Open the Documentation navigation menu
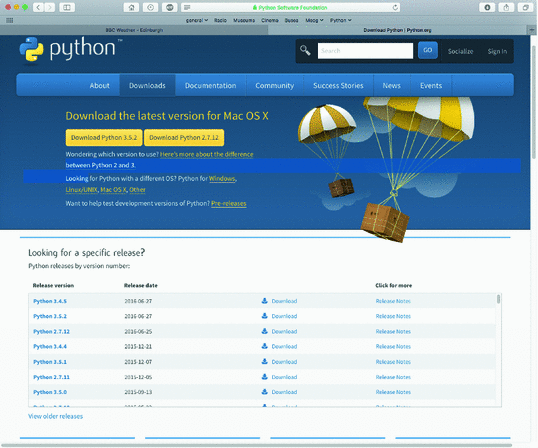Viewport: 538px width, 448px height. (210, 85)
